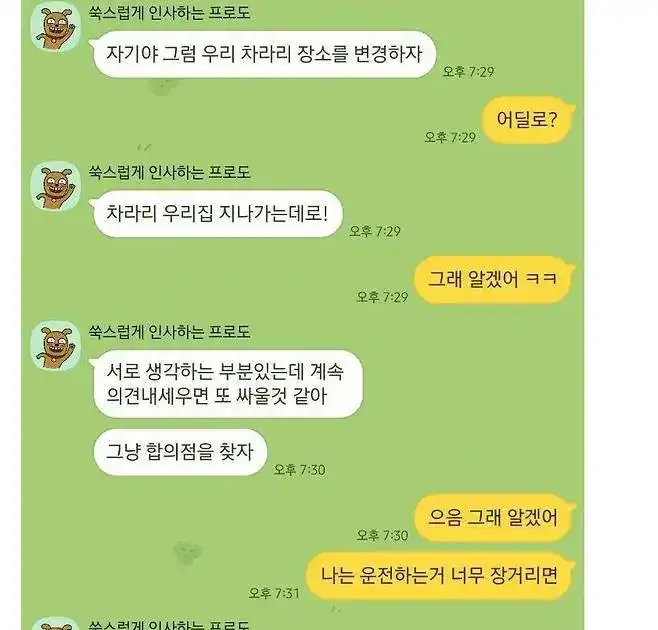Click the 오후 7:29 timestamp beside 어딜로?
Viewport: 658px width, 630px height.
450,137
